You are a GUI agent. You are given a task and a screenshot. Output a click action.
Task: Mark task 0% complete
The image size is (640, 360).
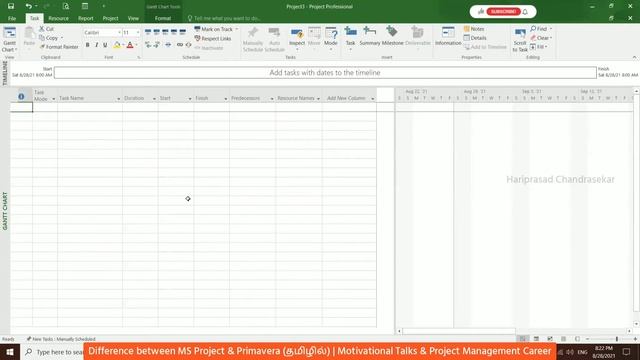tap(148, 32)
